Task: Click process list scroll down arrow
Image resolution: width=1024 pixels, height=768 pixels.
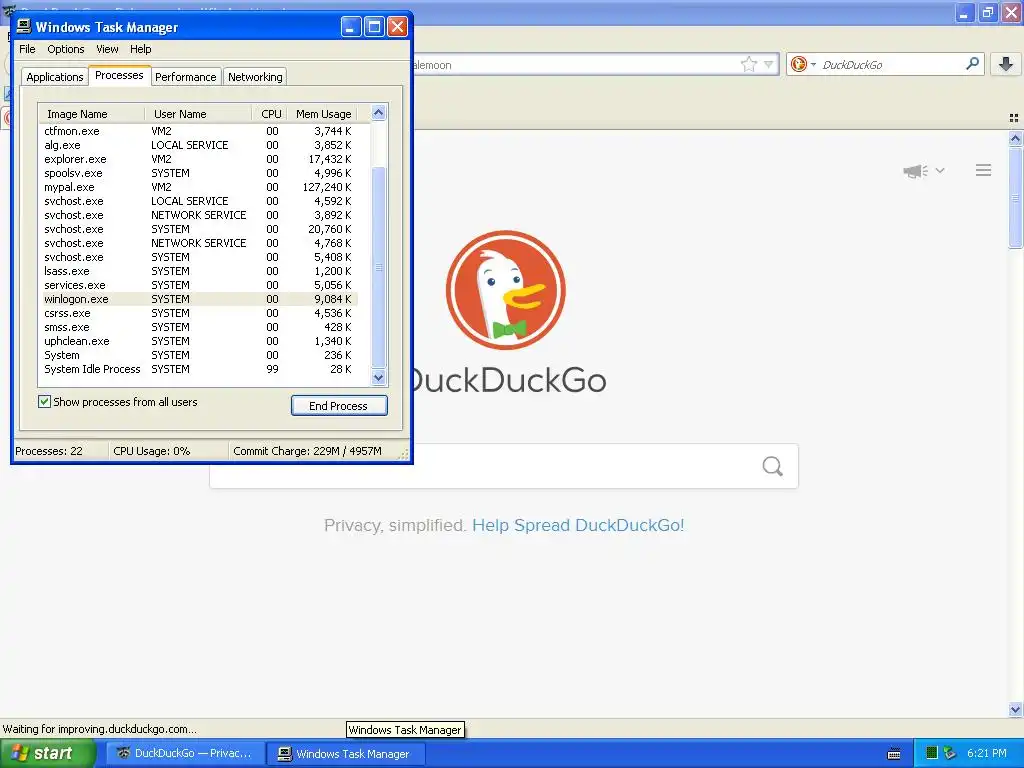Action: [378, 377]
